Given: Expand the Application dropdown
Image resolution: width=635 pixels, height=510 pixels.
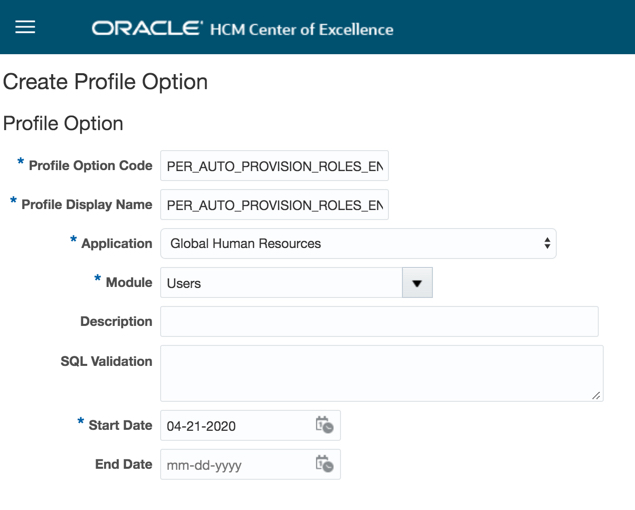Looking at the screenshot, I should tap(358, 243).
